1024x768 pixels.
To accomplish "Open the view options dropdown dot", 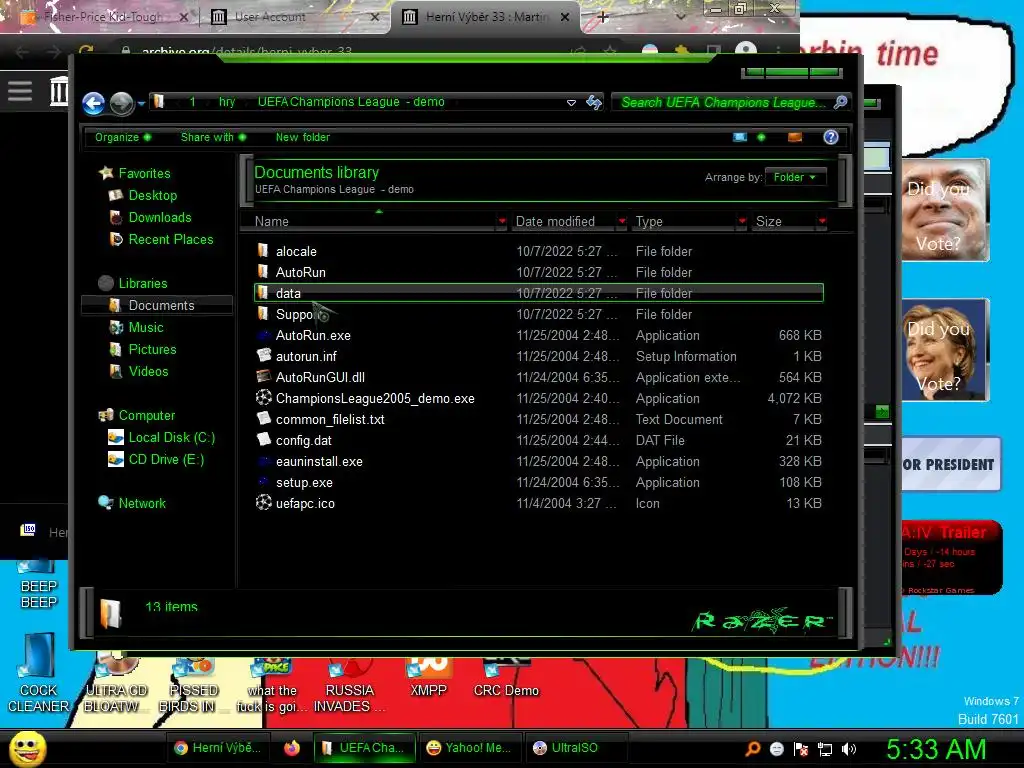I will pyautogui.click(x=761, y=137).
